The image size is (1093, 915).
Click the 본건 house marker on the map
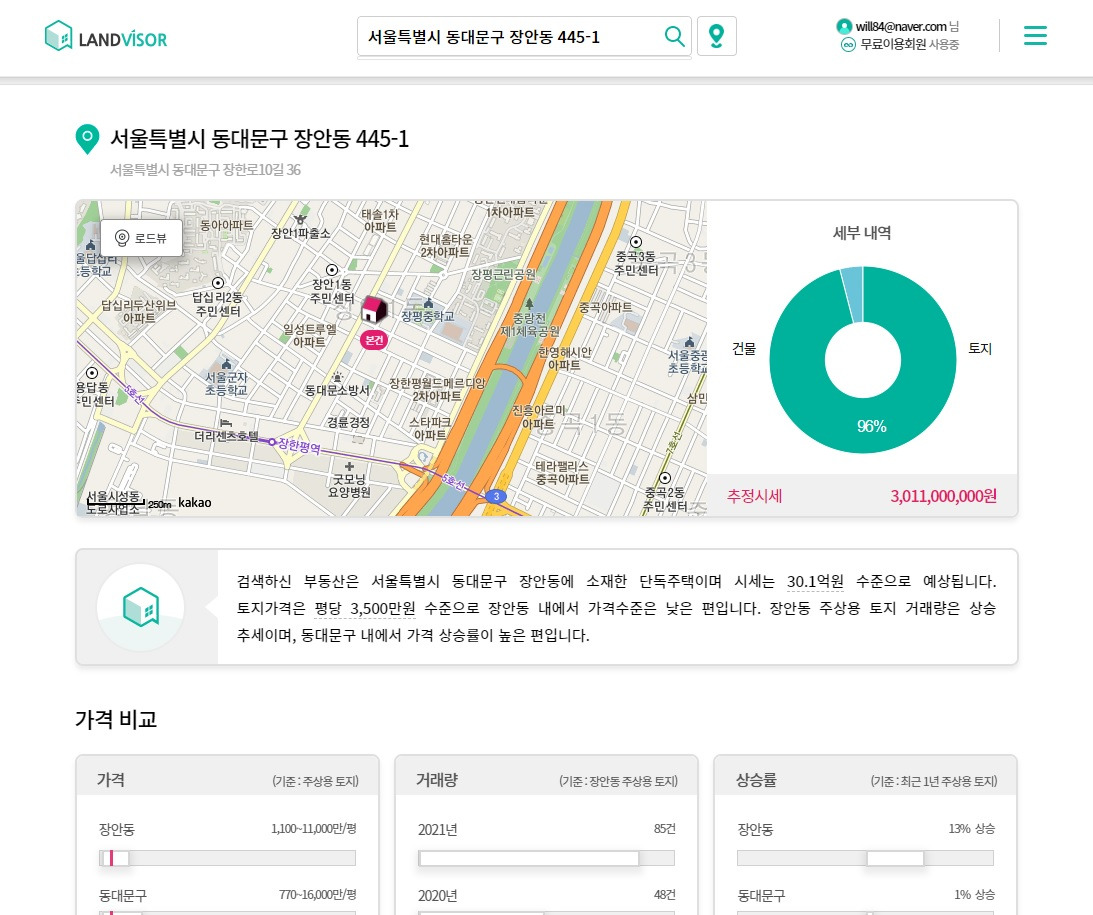point(374,310)
